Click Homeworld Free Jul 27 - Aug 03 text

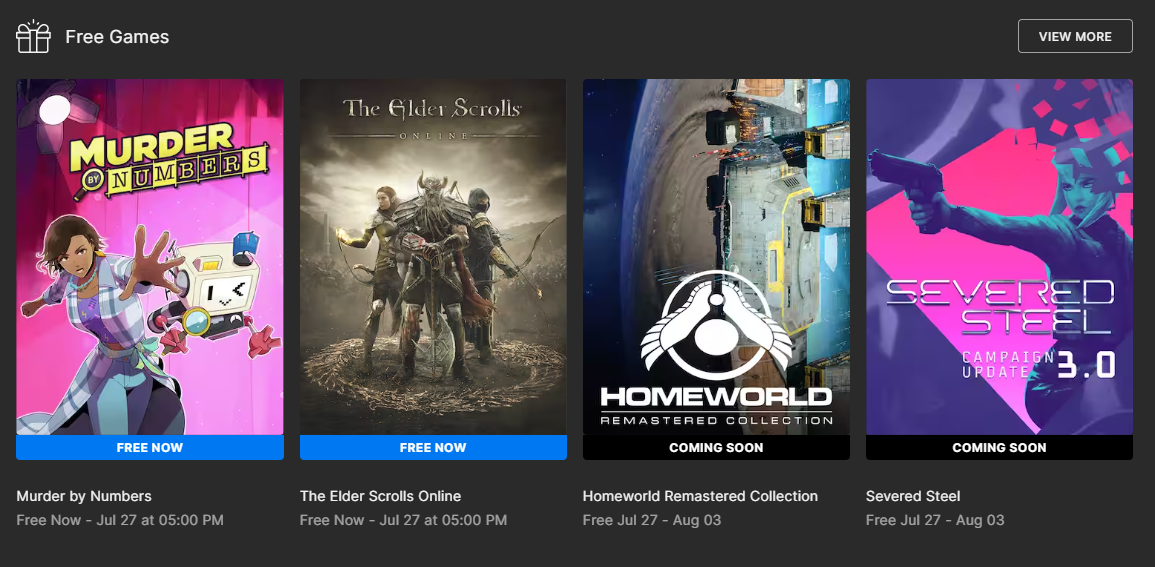point(652,520)
